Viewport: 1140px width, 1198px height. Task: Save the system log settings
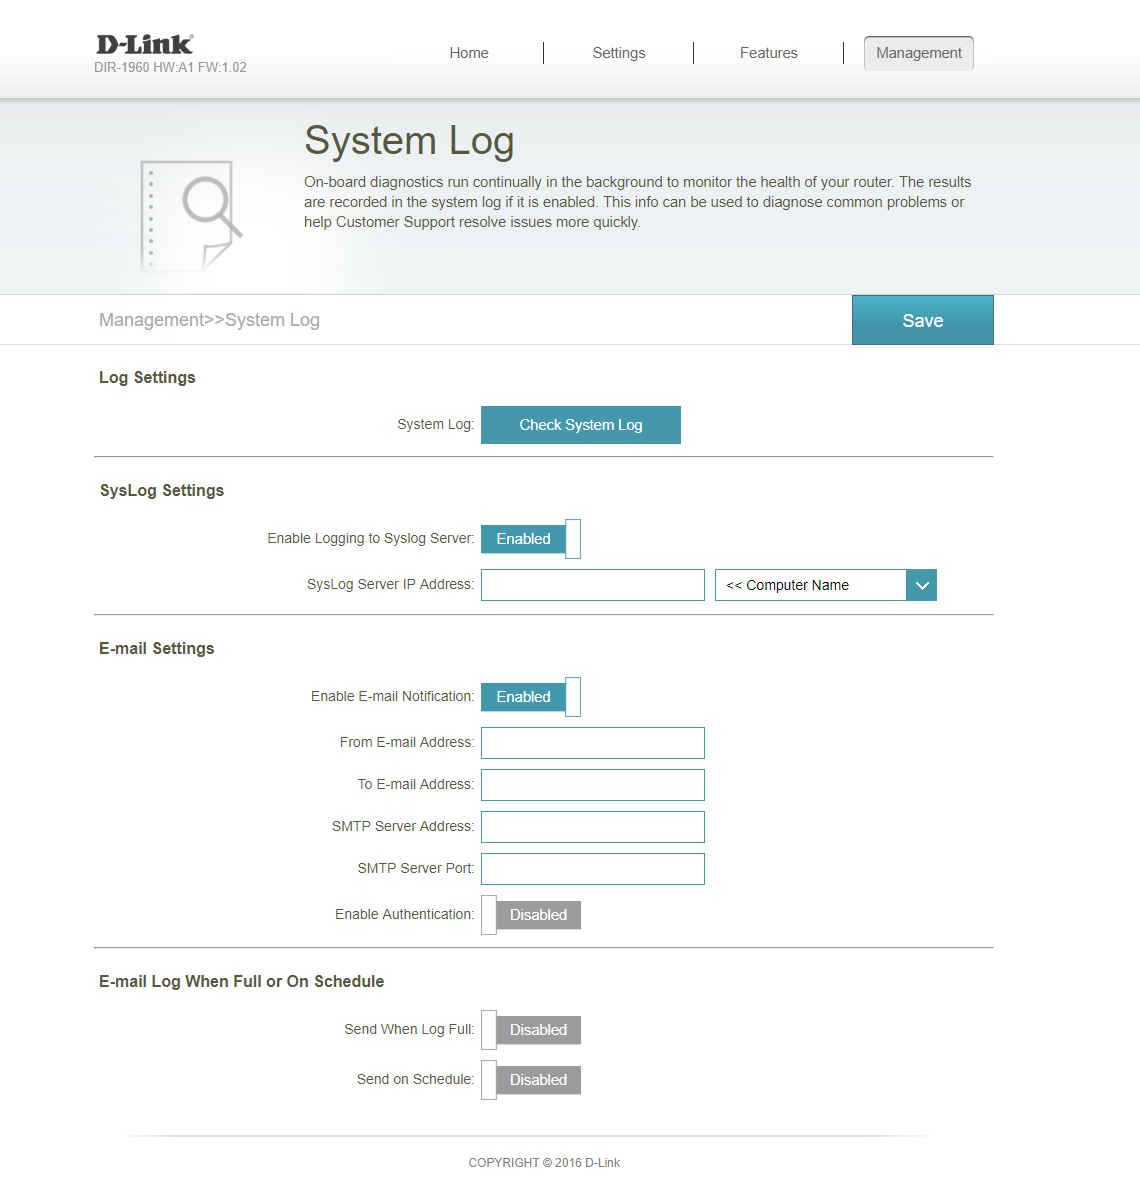pos(922,320)
